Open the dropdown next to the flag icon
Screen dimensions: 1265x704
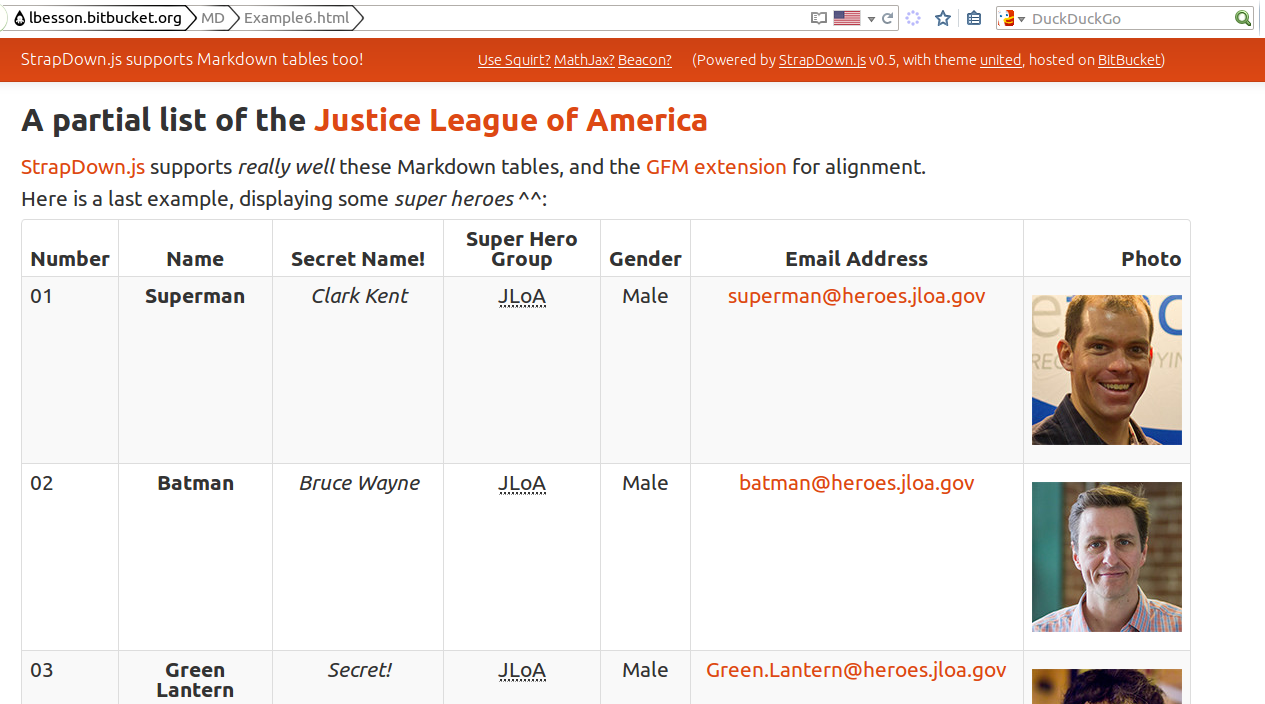(869, 17)
